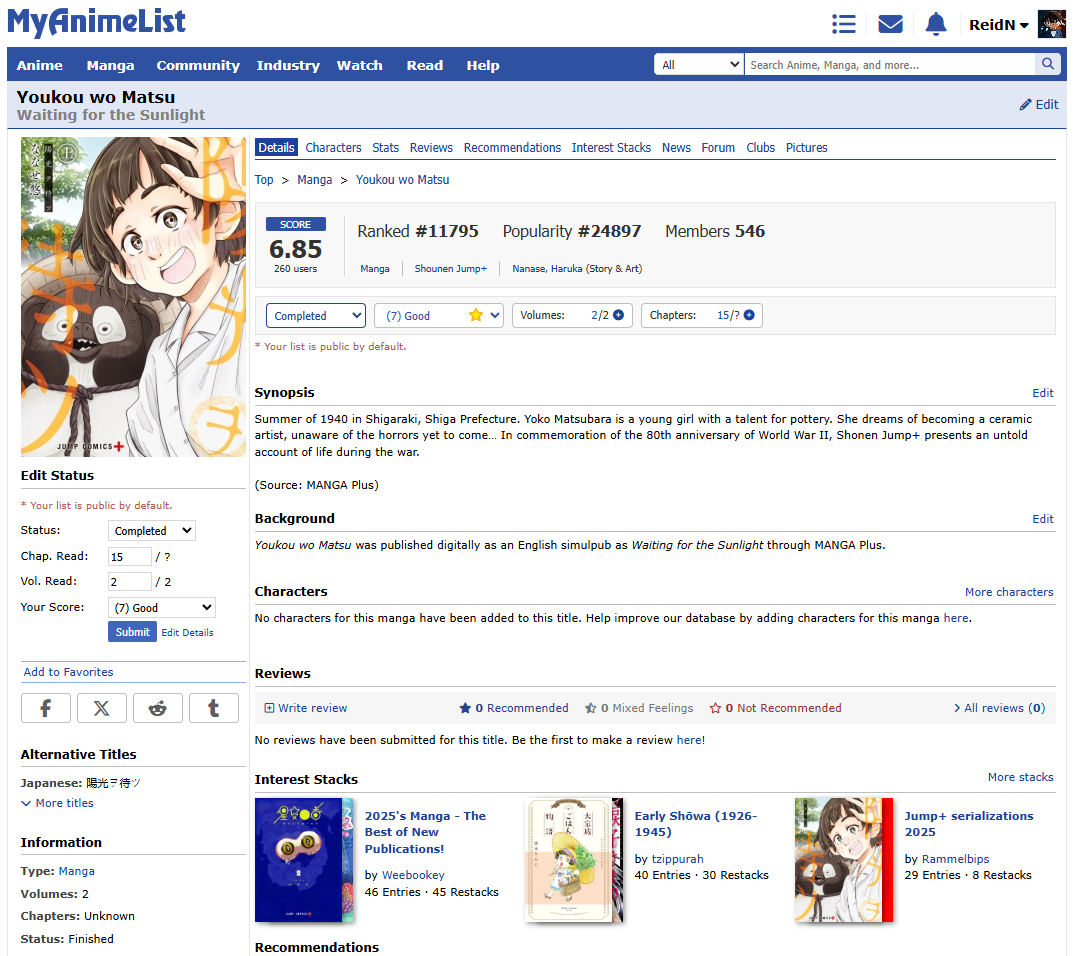Screen dimensions: 1078x956
Task: Open 2025's Manga Best of New Publications thumbnail
Action: click(x=304, y=860)
